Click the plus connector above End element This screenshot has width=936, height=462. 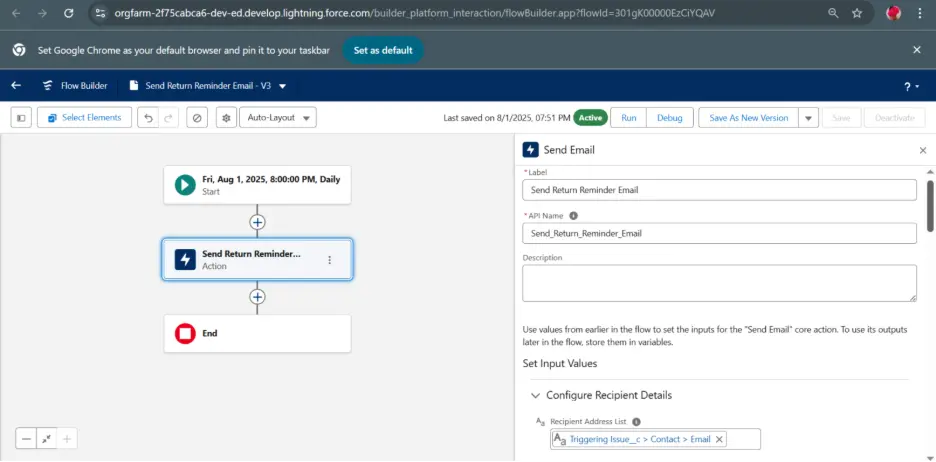257,297
